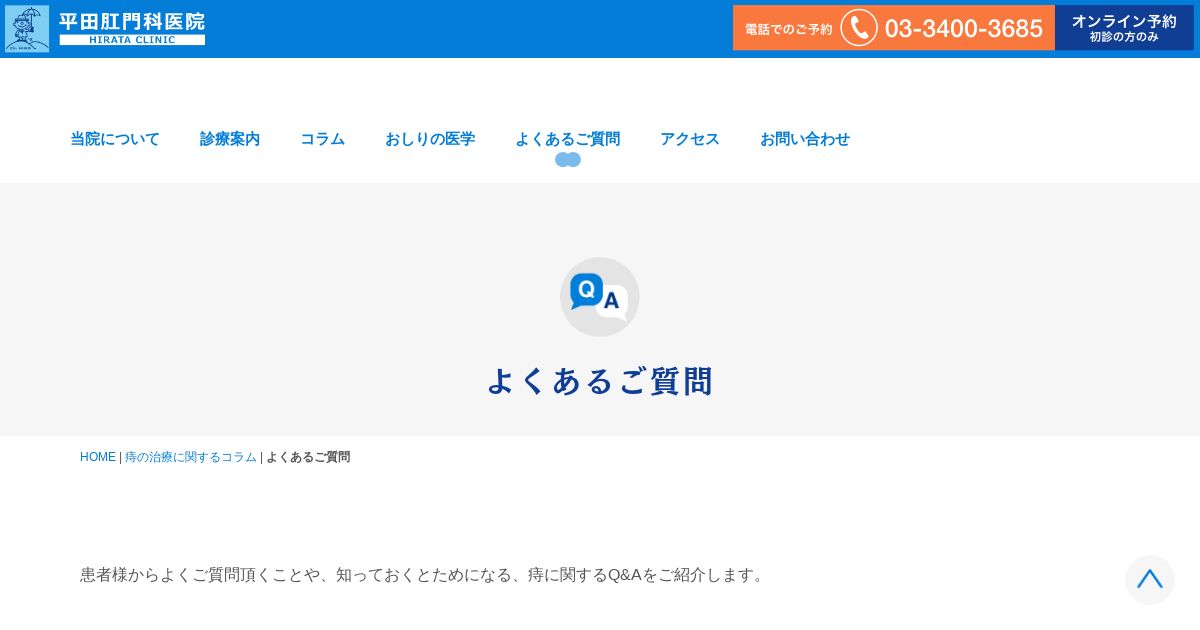Click the 電話でのご予約 label
Screen dimensions: 1200x630
pyautogui.click(x=788, y=29)
